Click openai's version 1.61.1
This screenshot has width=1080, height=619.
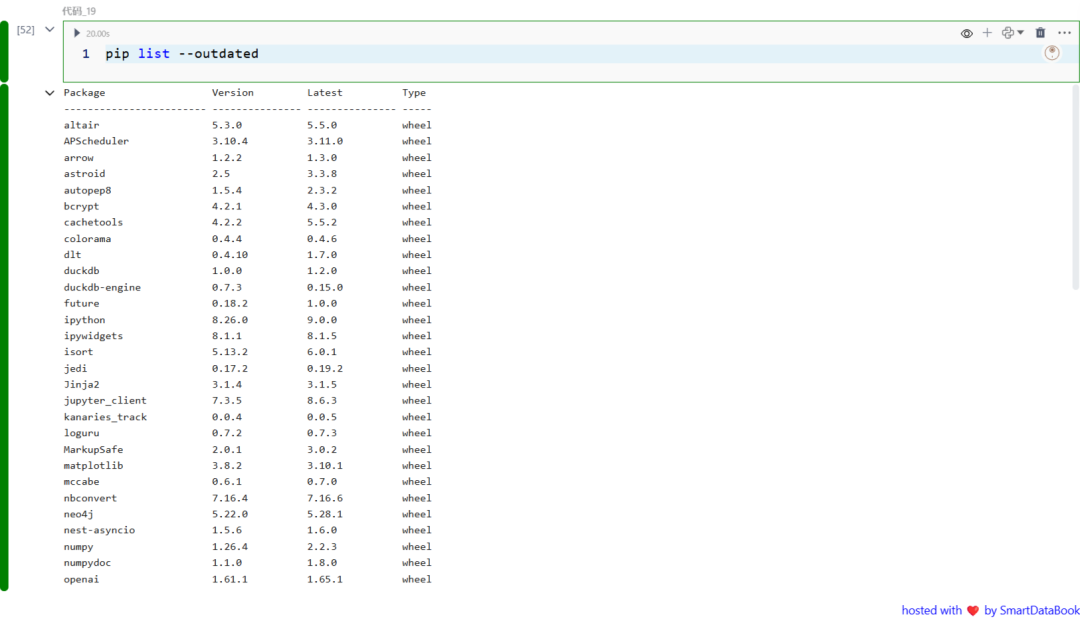point(229,579)
